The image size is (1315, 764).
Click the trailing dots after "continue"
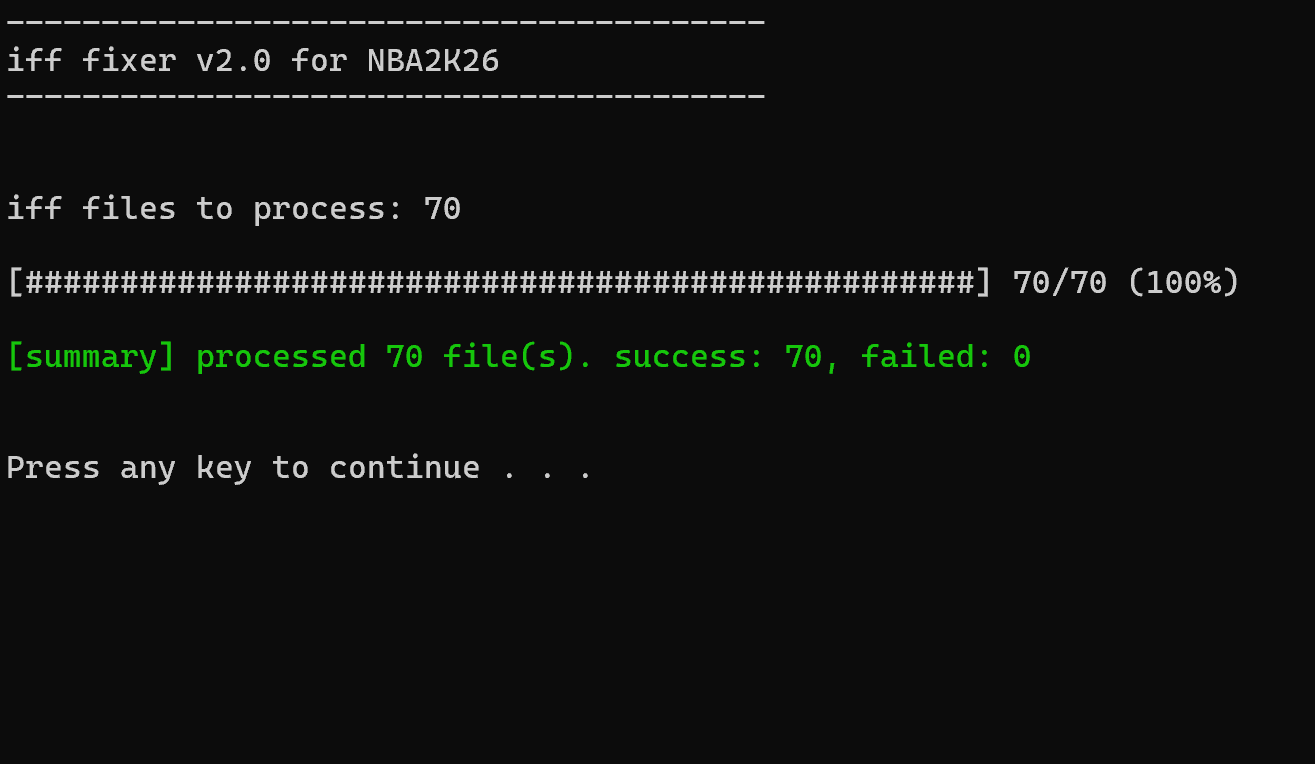point(547,470)
